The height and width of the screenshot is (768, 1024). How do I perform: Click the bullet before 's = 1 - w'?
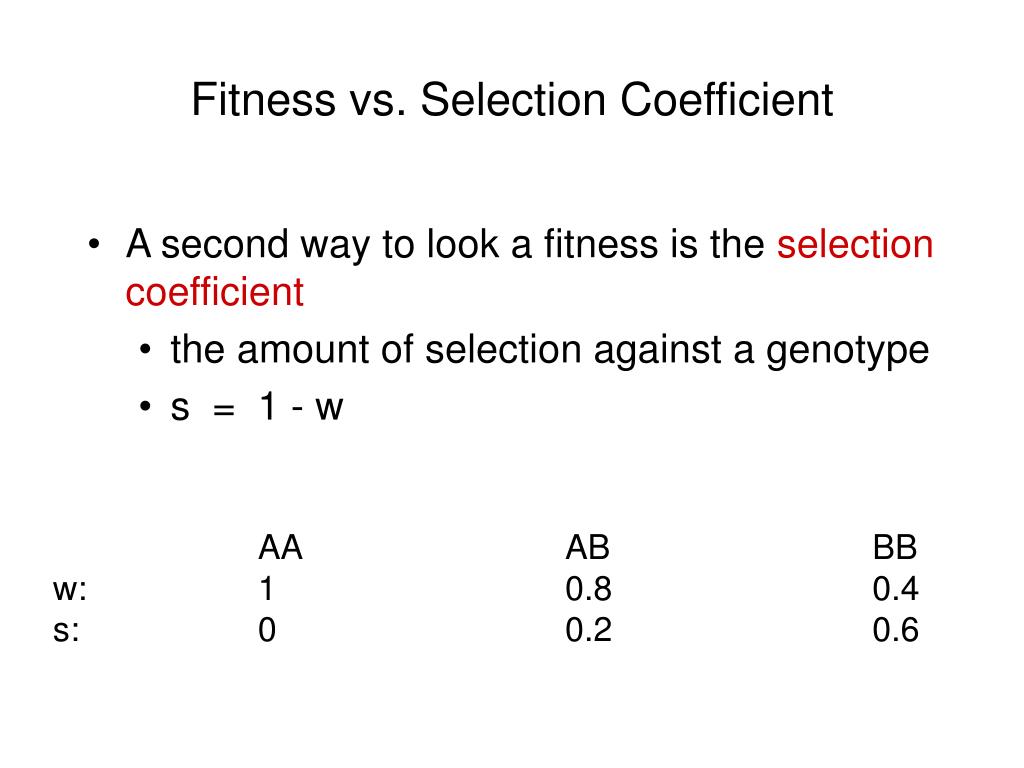click(145, 407)
